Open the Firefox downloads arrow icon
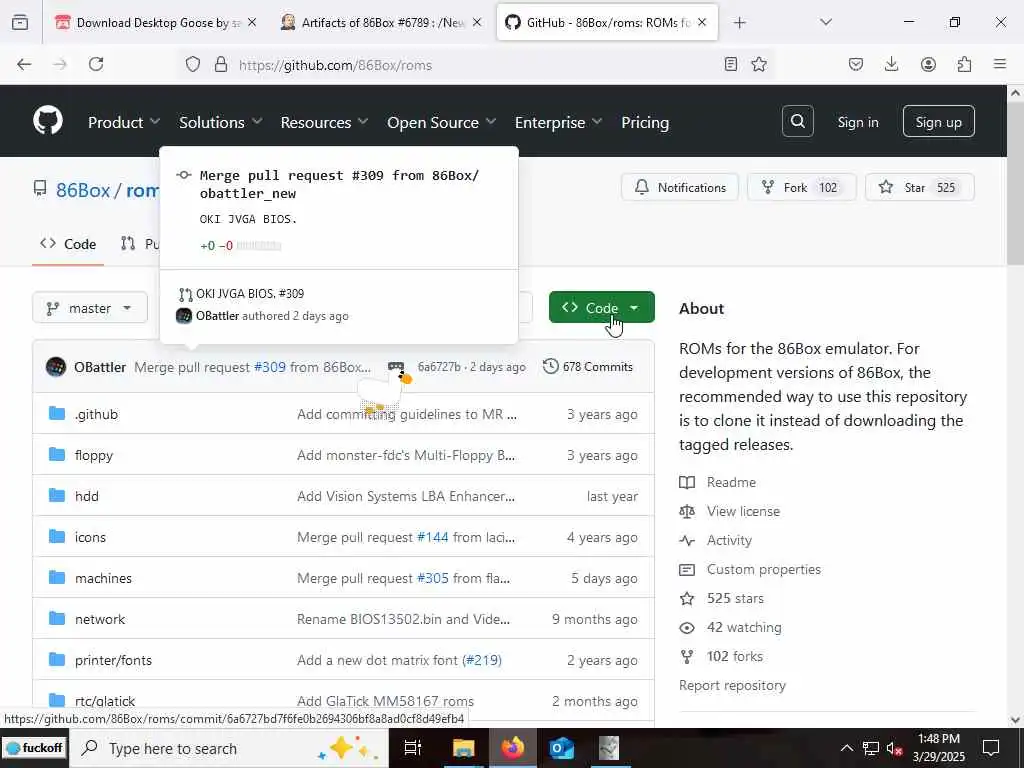This screenshot has height=768, width=1024. pyautogui.click(x=891, y=64)
